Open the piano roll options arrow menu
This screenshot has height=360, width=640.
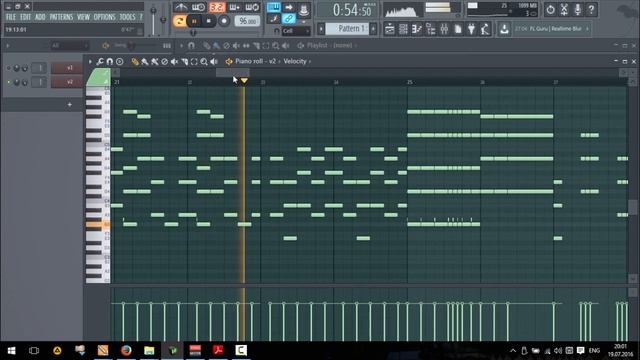coord(90,62)
